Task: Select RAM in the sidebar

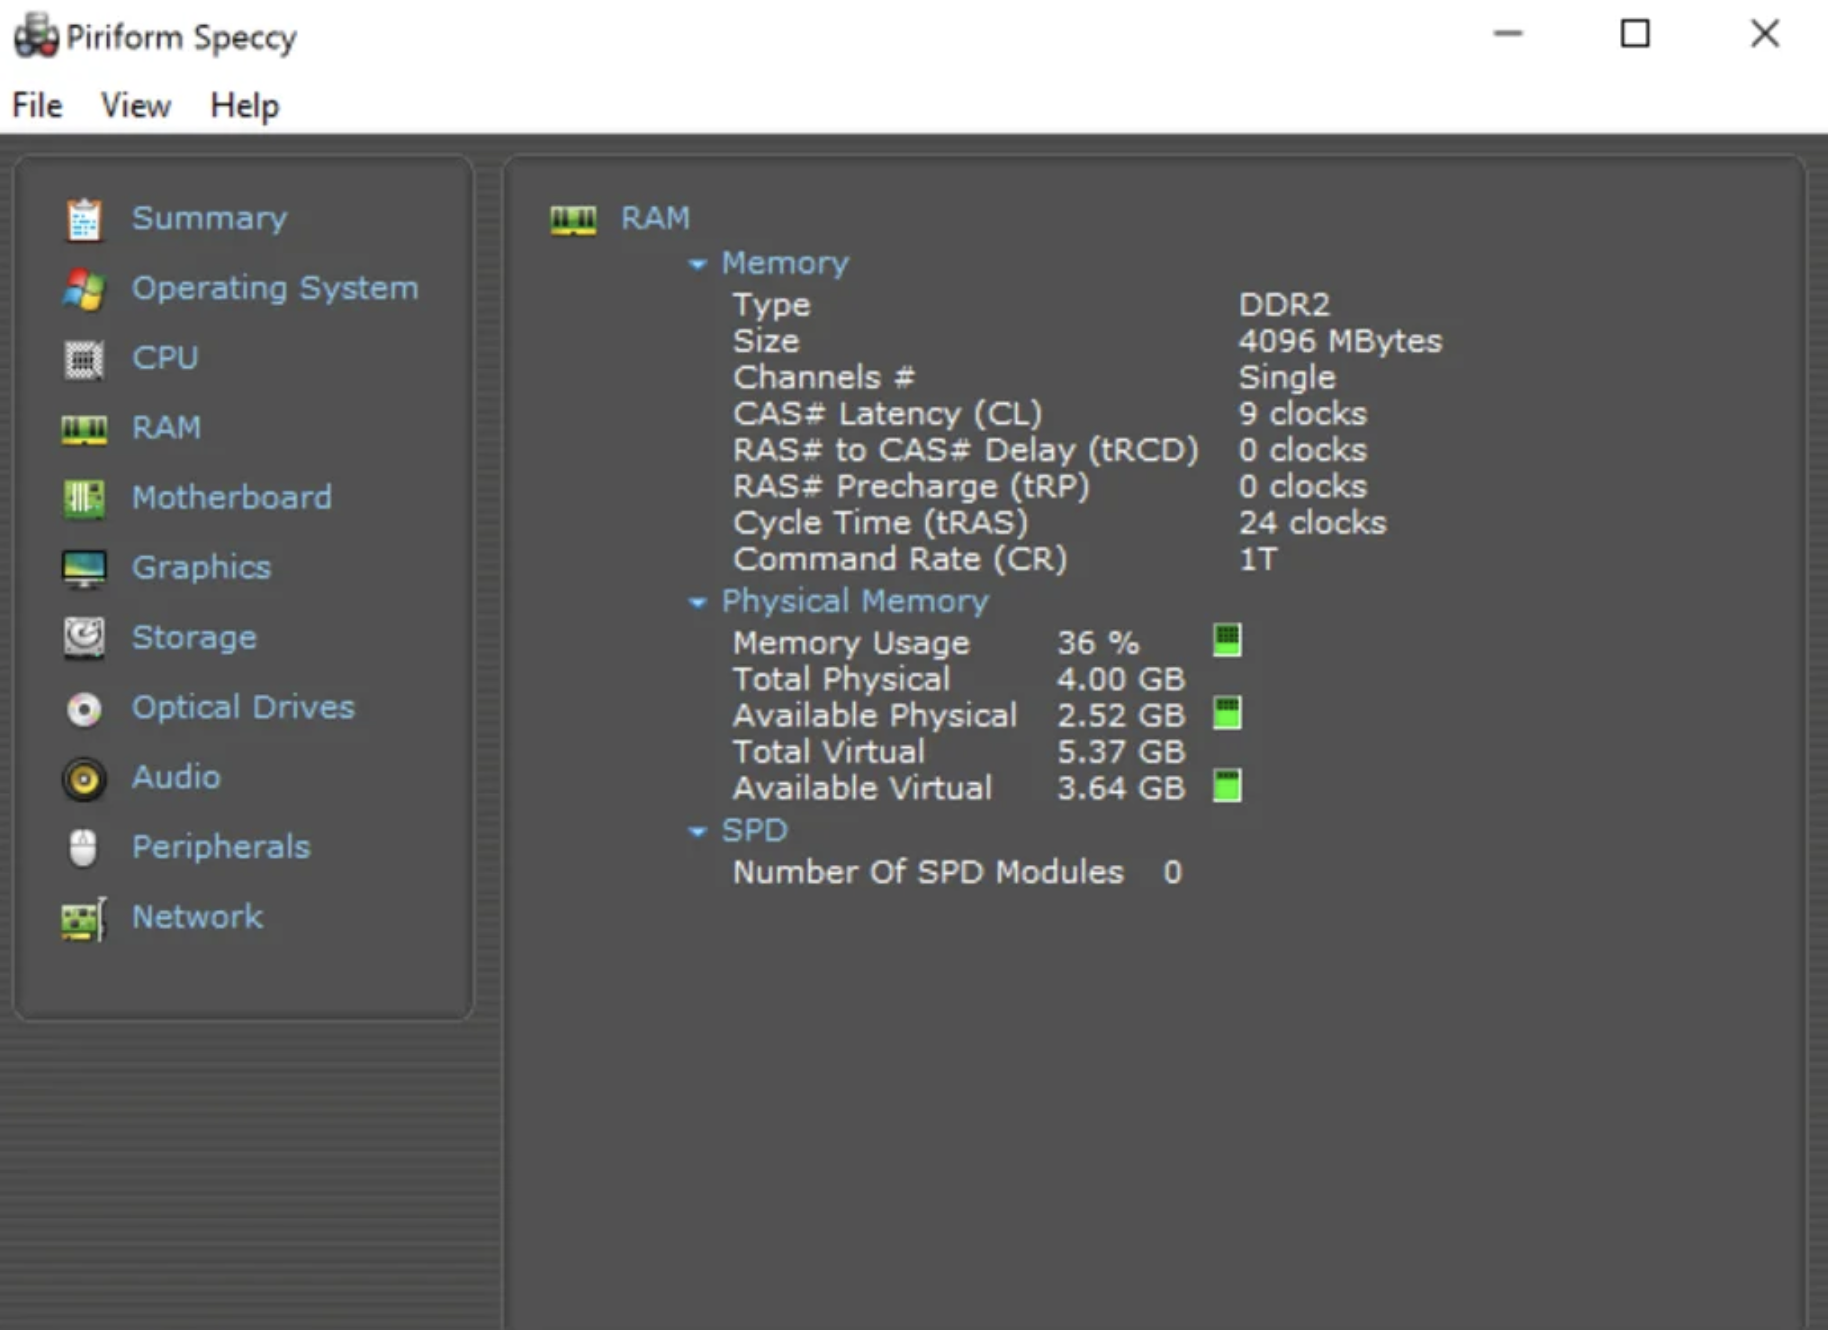Action: 166,428
